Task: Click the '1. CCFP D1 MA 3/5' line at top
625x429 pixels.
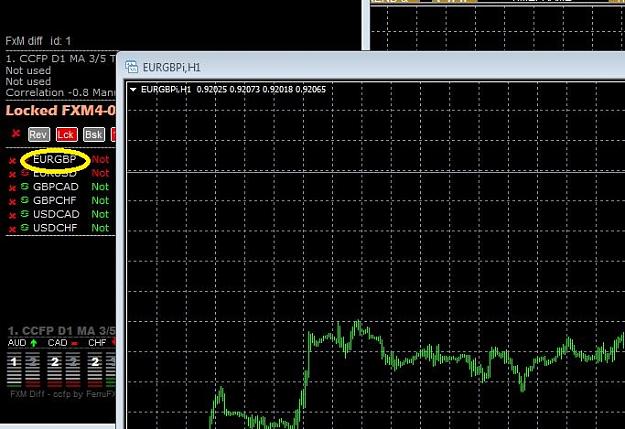Action: click(x=60, y=59)
